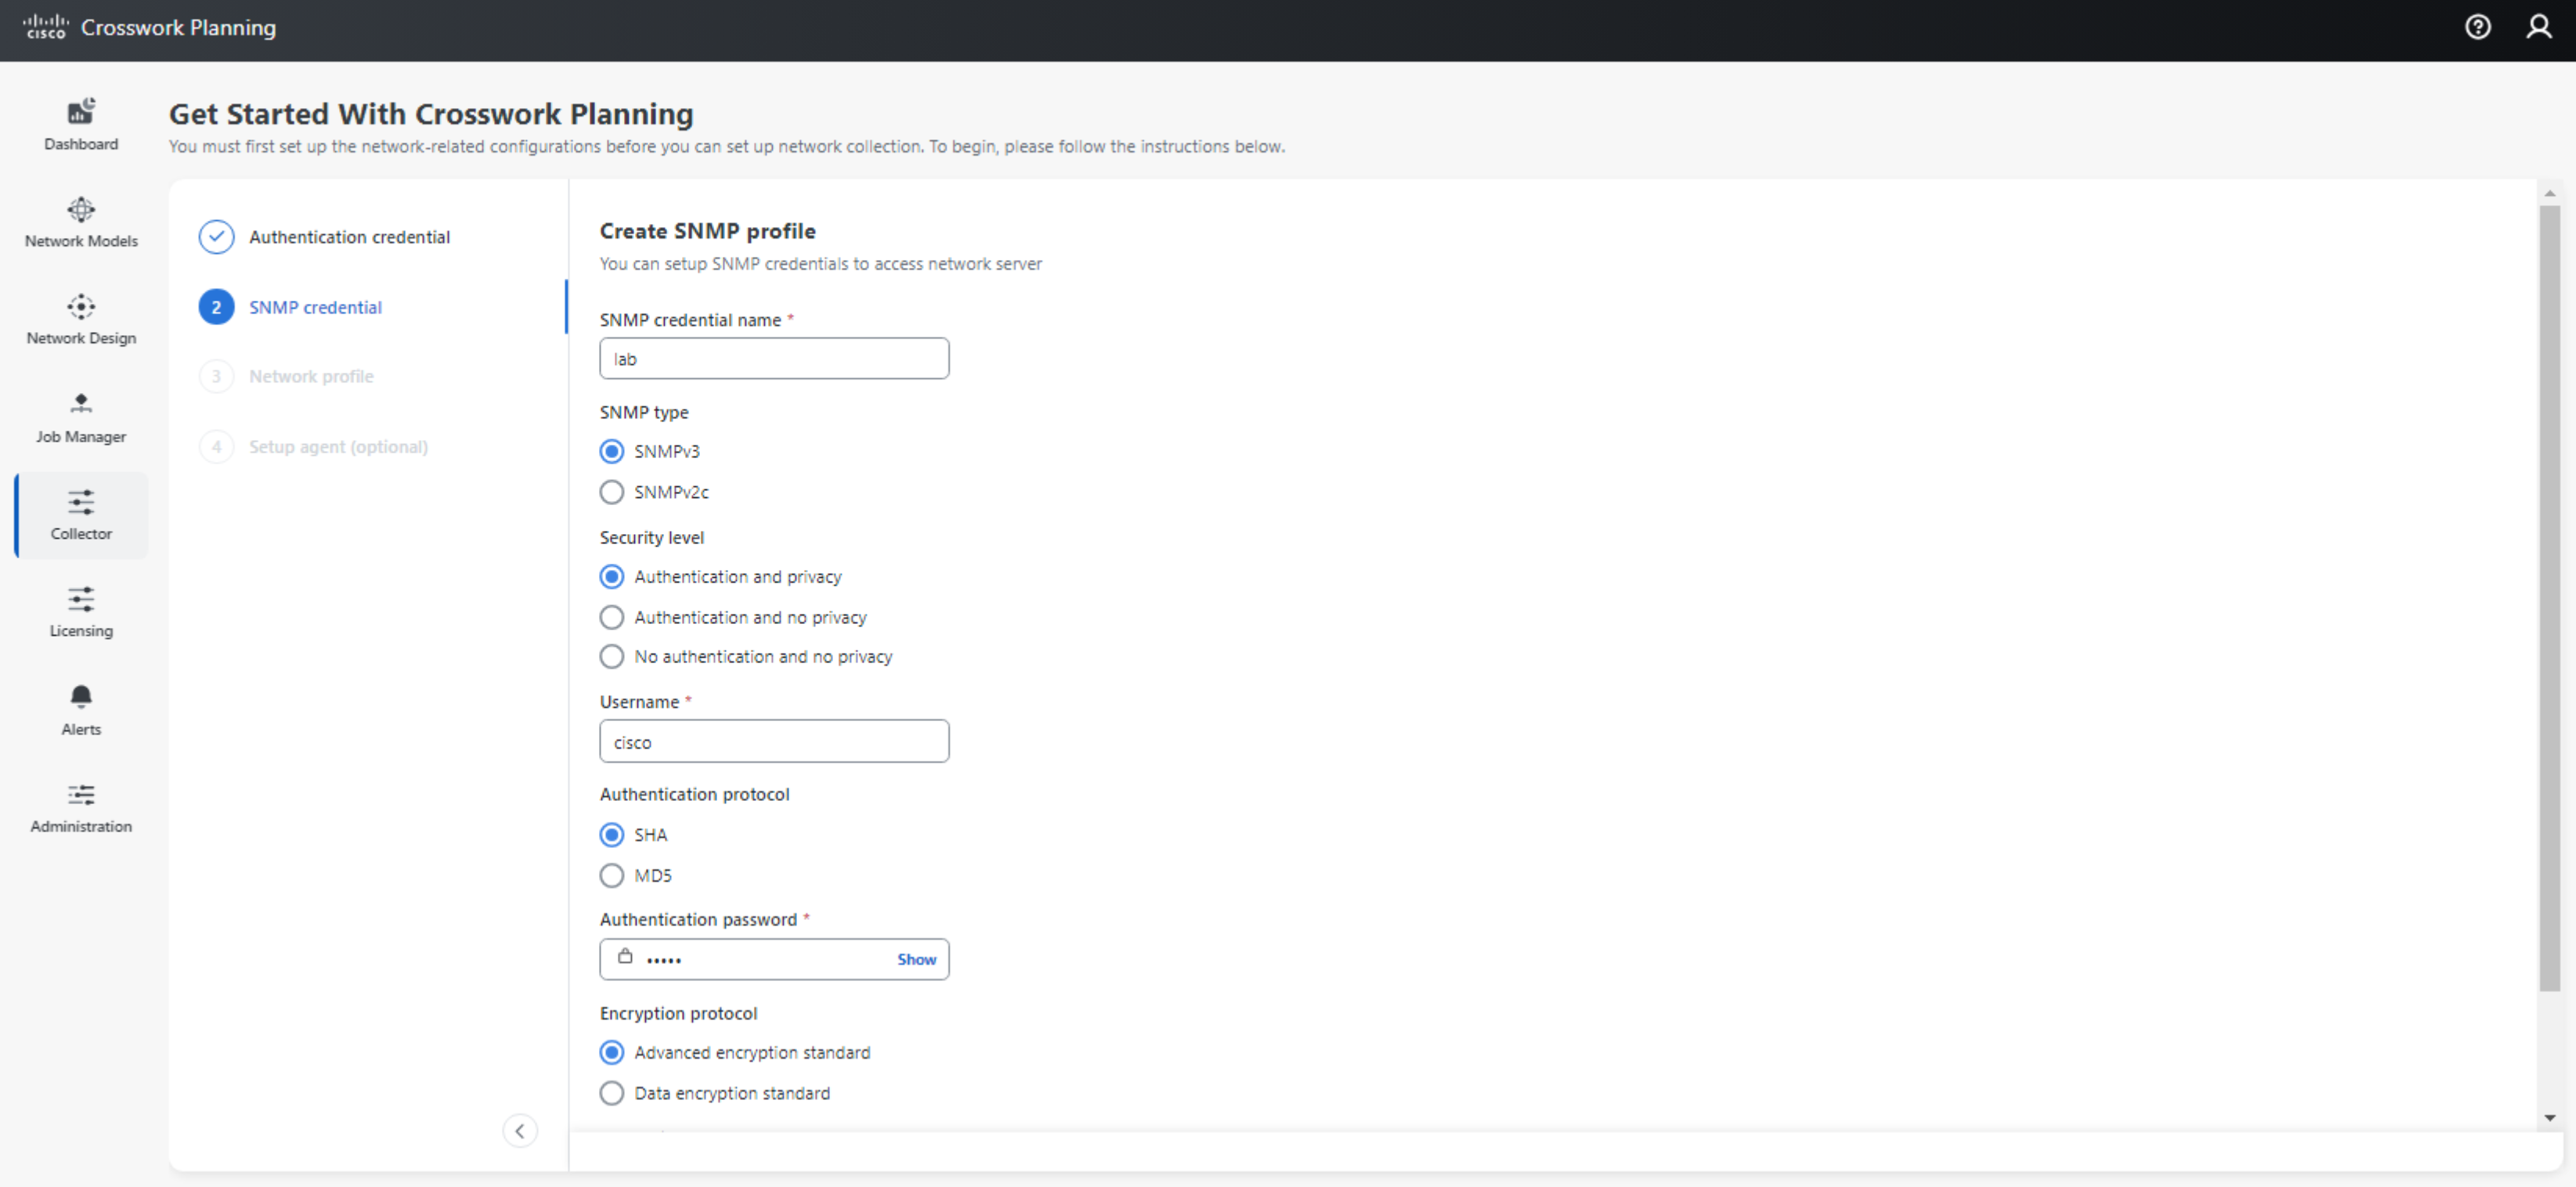The width and height of the screenshot is (2576, 1187).
Task: Click the Encryption protocol label
Action: coord(678,1013)
